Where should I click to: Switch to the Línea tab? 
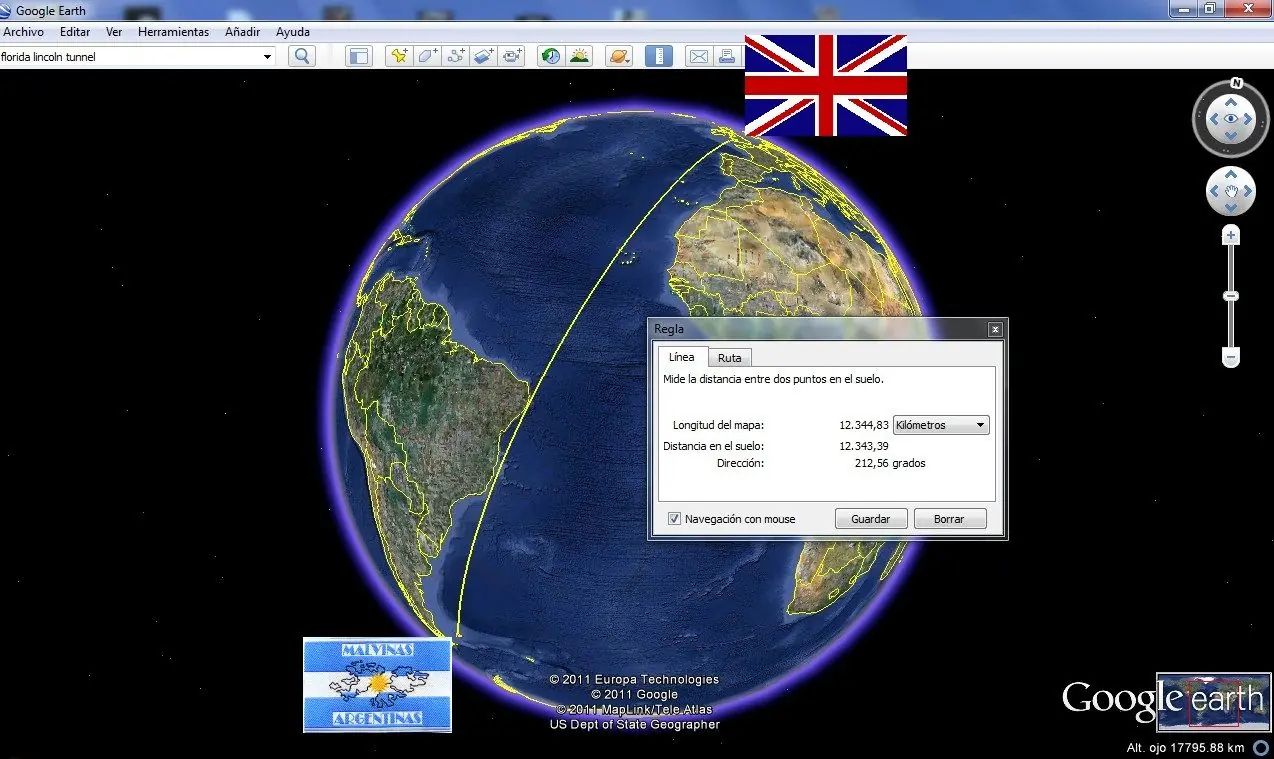pyautogui.click(x=681, y=357)
